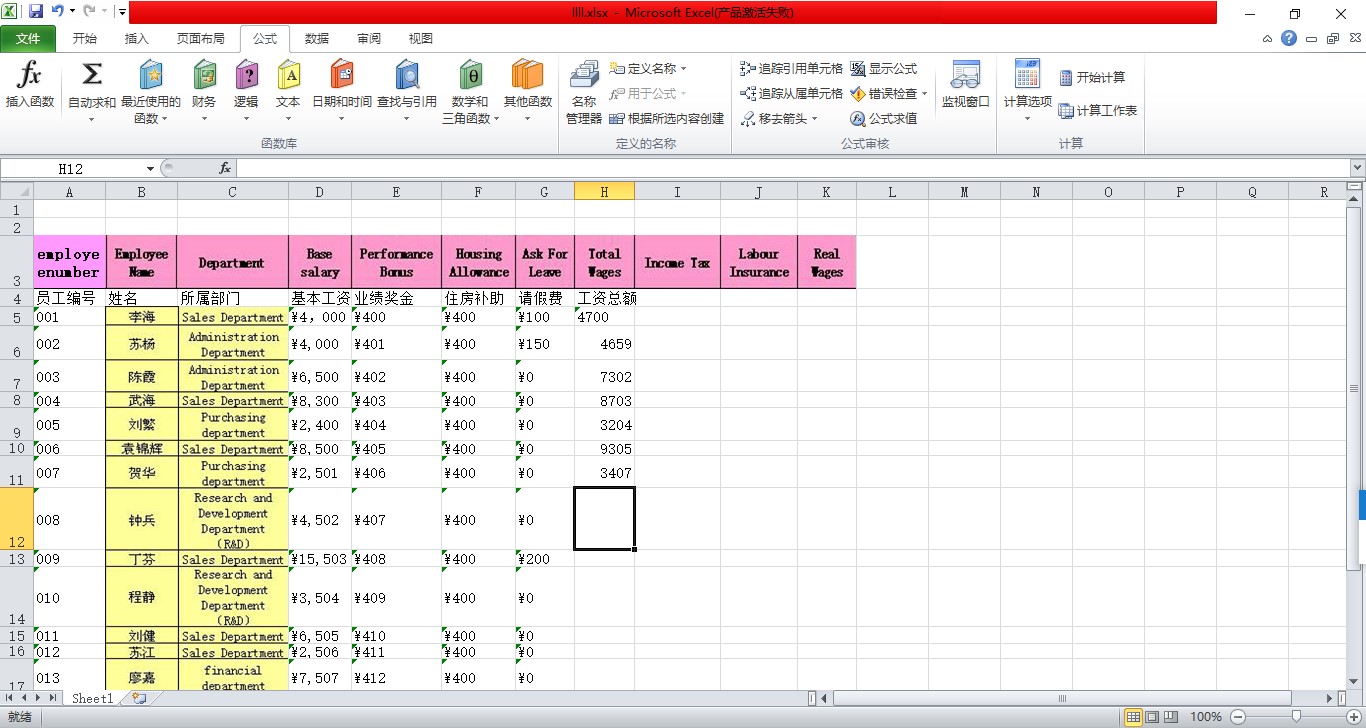
Task: Open the Date and Time functions icon
Action: [341, 76]
